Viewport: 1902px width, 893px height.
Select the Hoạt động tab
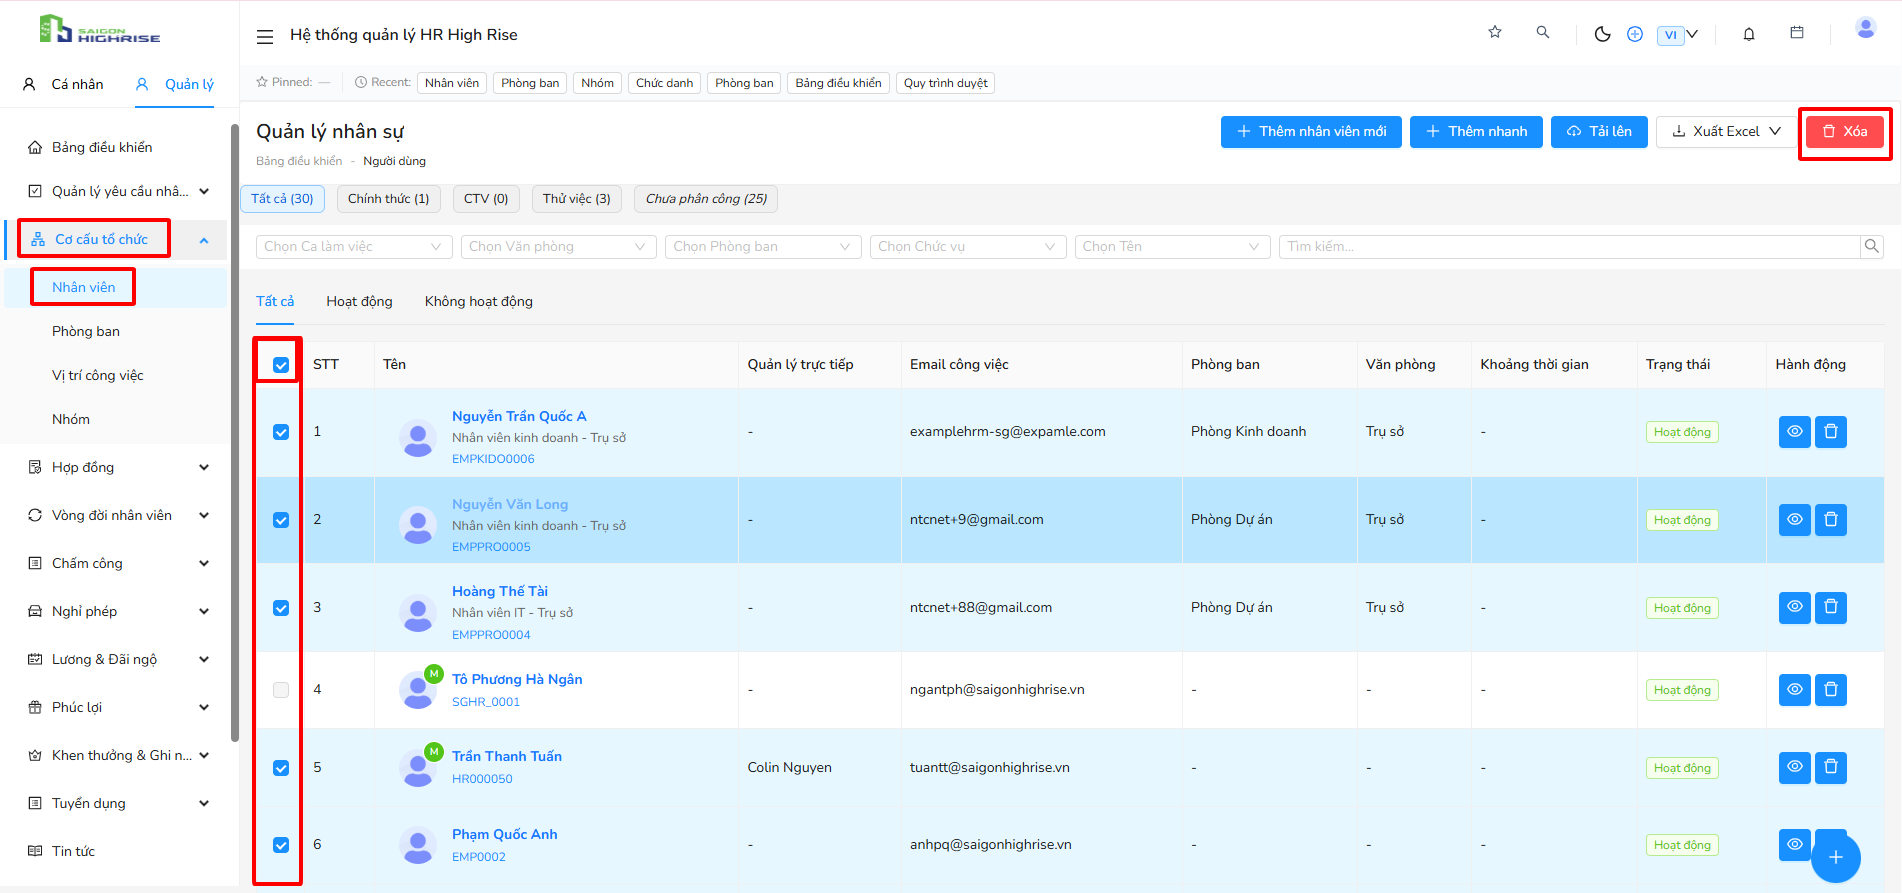click(359, 302)
